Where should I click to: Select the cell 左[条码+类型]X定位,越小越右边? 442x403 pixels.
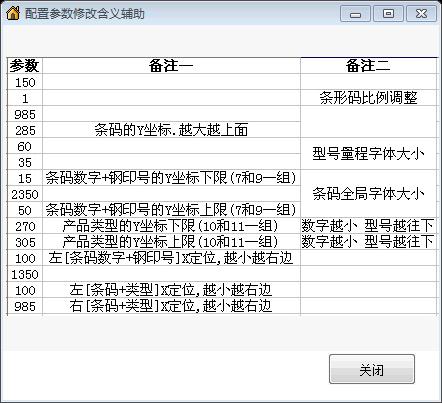pyautogui.click(x=171, y=290)
